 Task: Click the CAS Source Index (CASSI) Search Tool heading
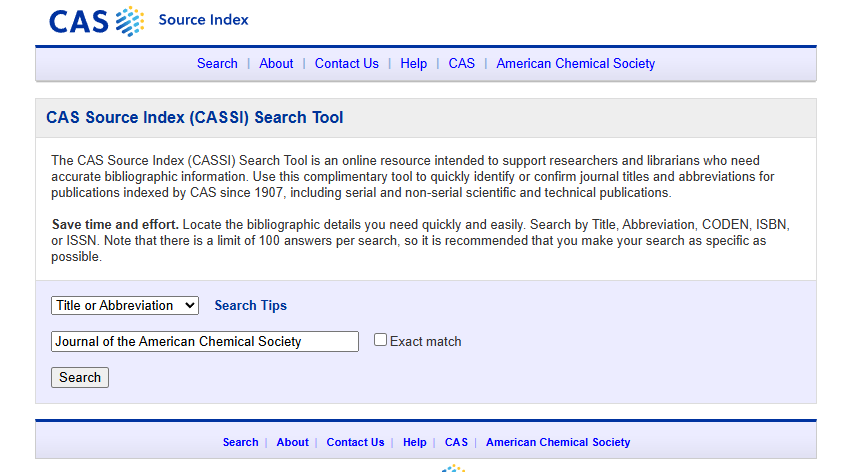[194, 118]
